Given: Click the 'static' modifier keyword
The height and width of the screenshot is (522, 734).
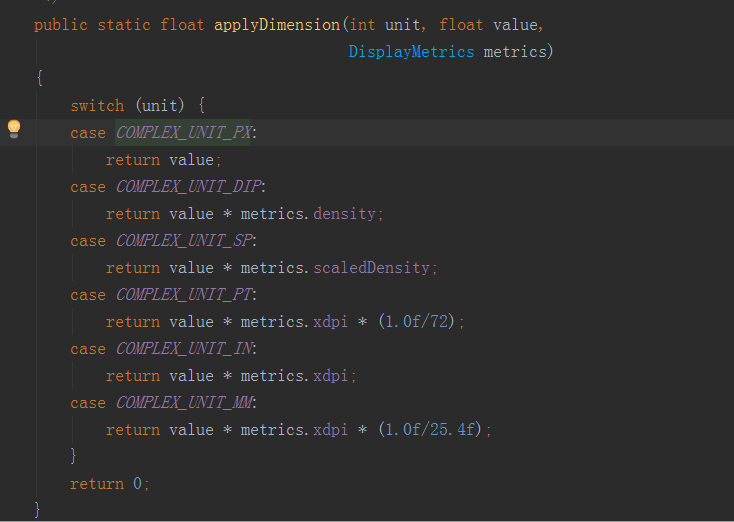Looking at the screenshot, I should click(124, 25).
